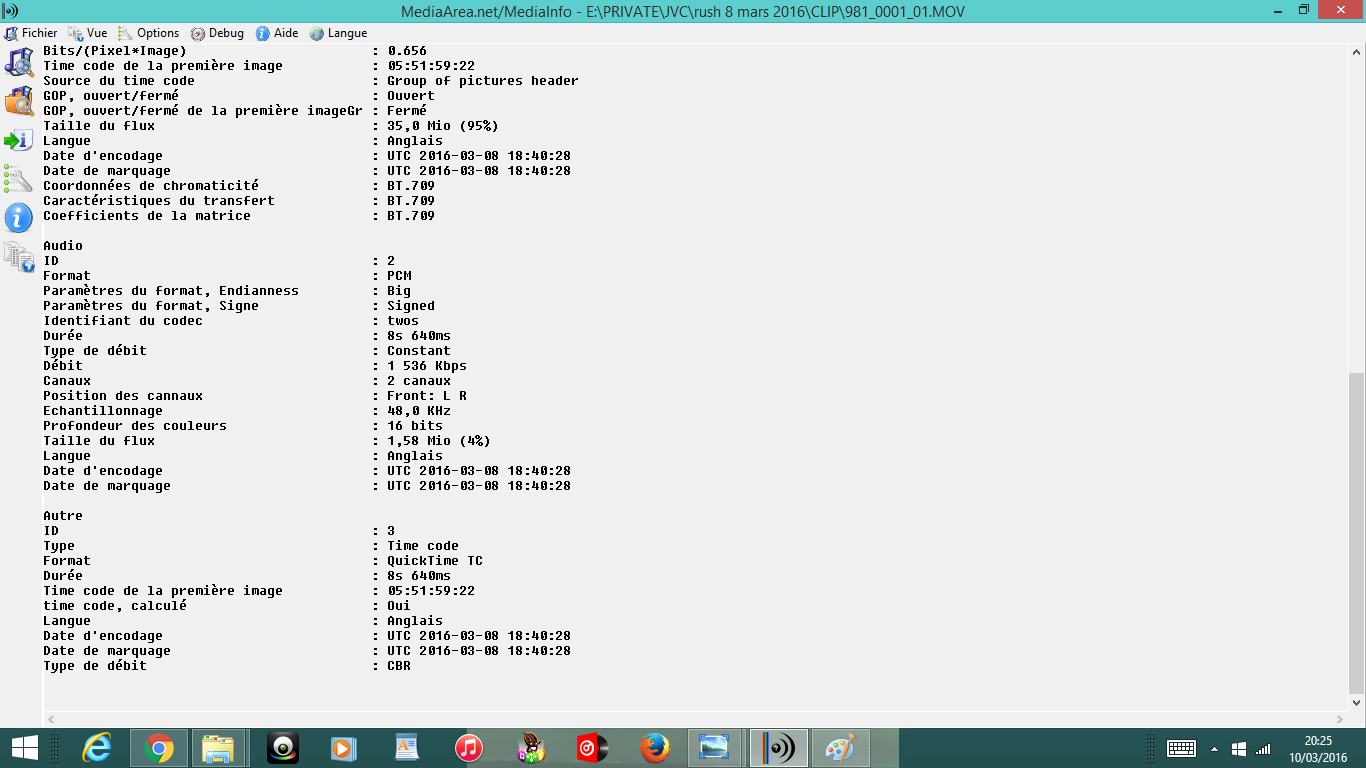Click the horizontal scrollbar right arrow

pyautogui.click(x=1340, y=719)
